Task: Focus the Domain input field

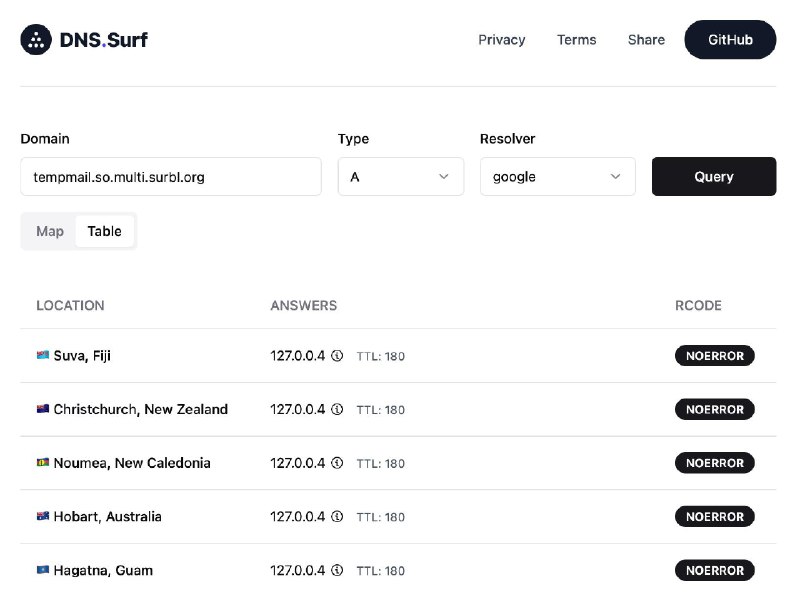Action: tap(170, 177)
